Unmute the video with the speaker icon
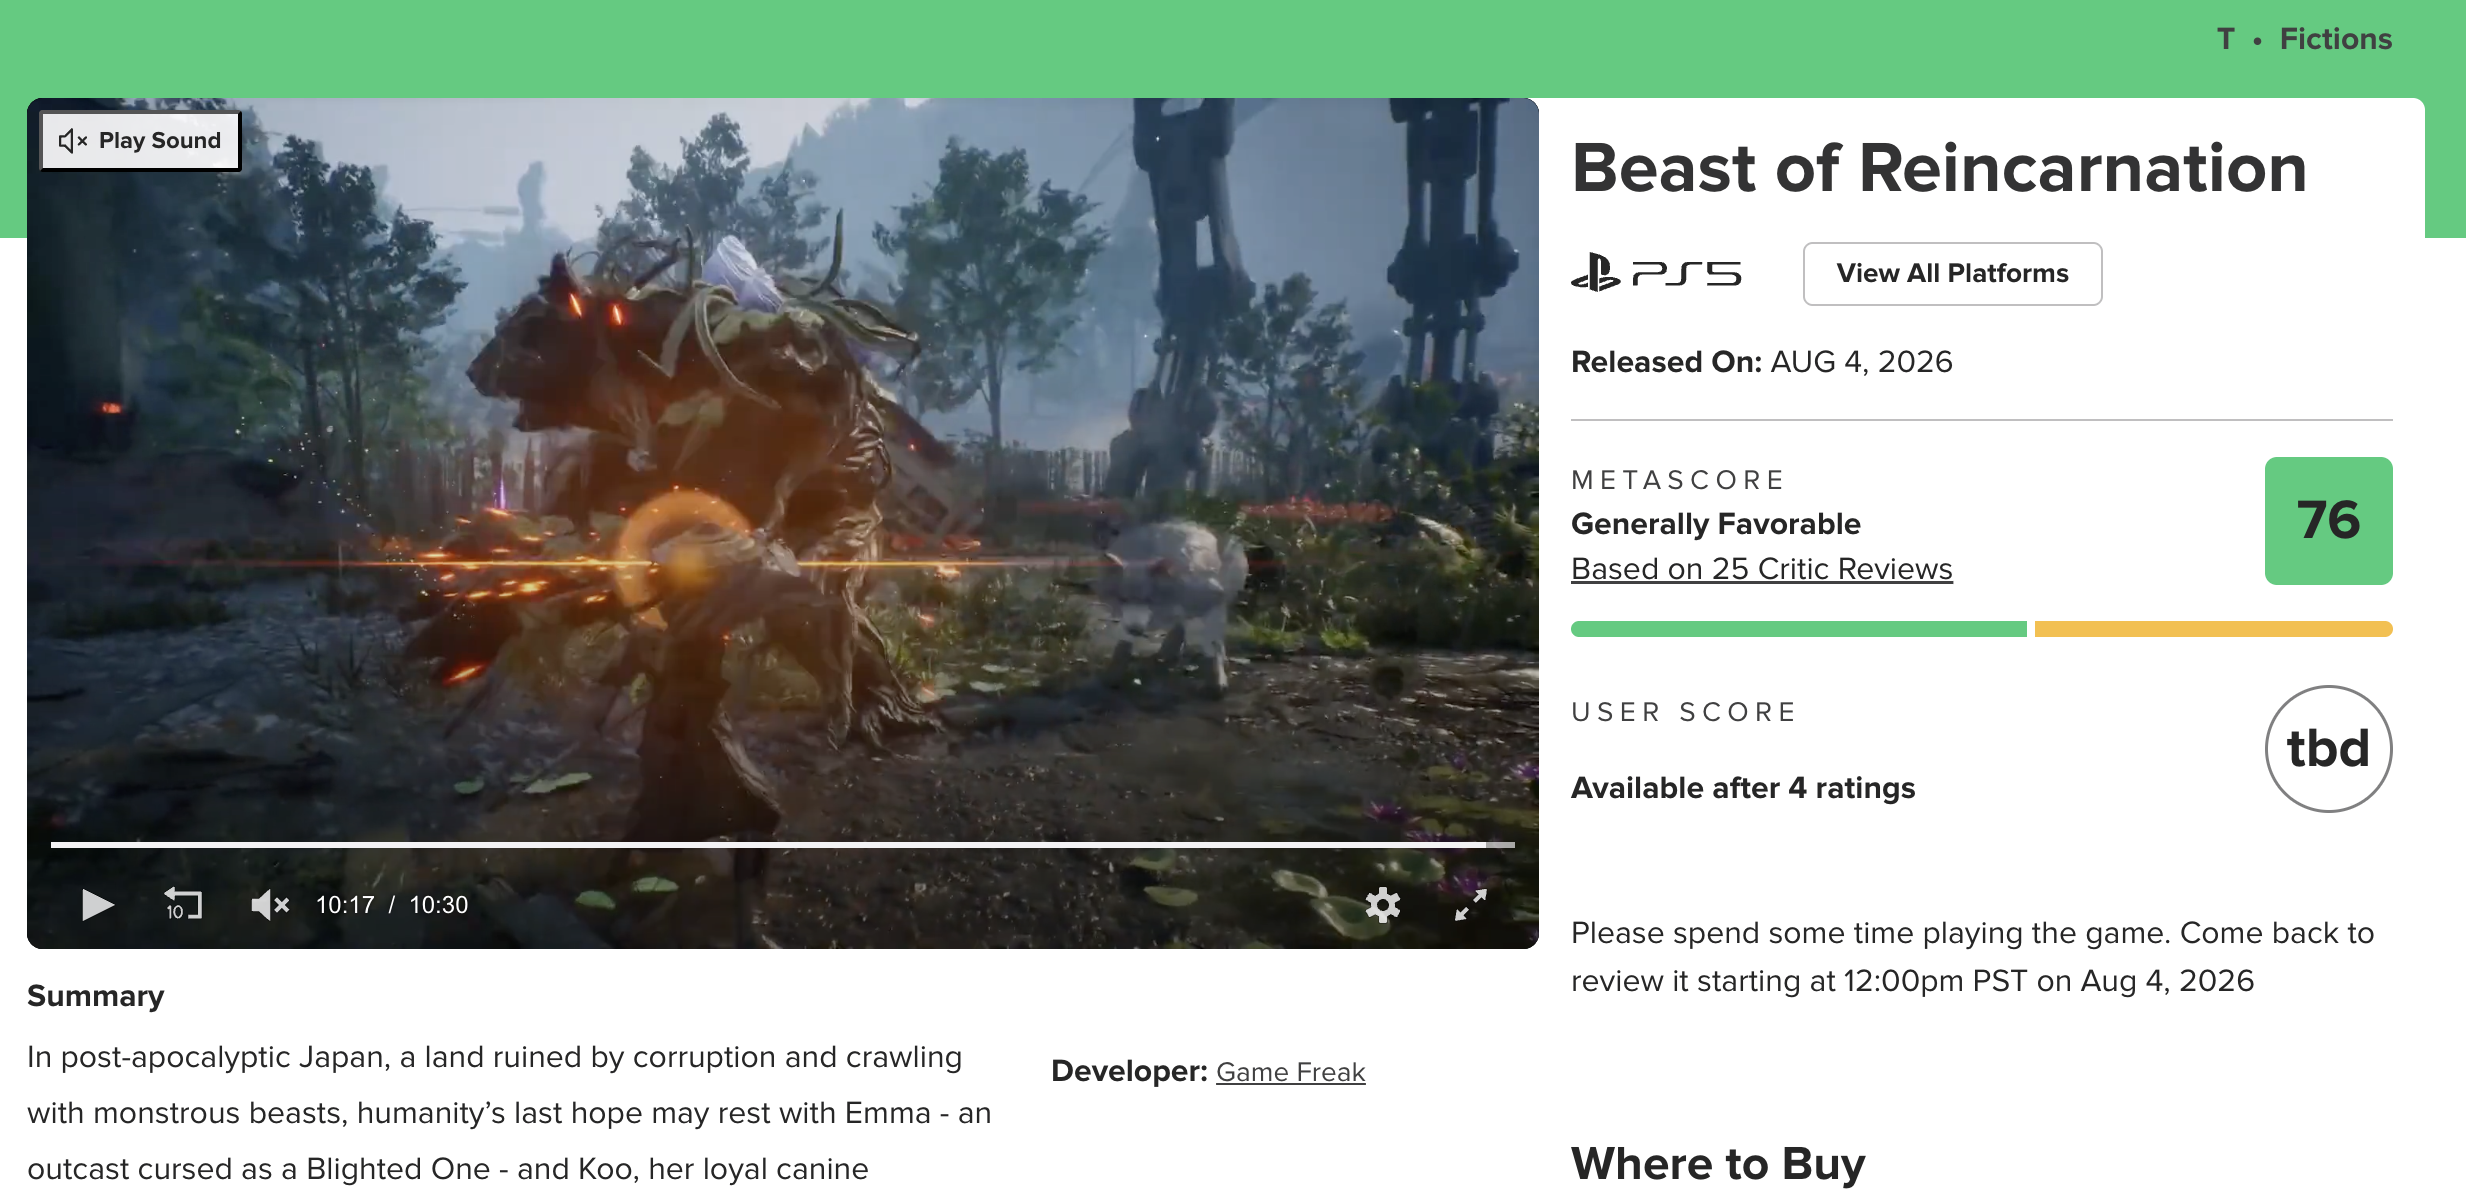The width and height of the screenshot is (2466, 1190). 270,905
